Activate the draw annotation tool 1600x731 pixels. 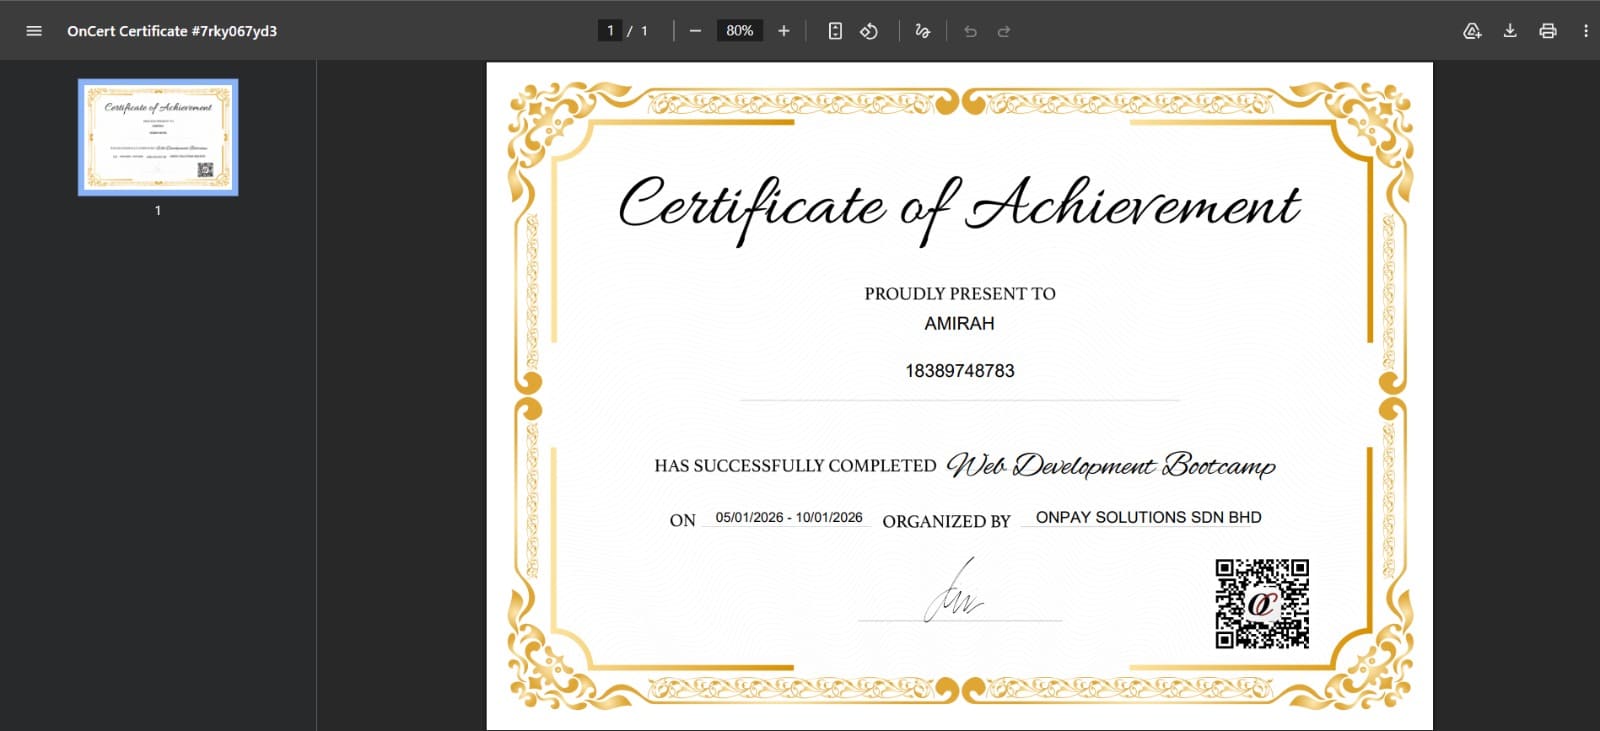tap(922, 31)
